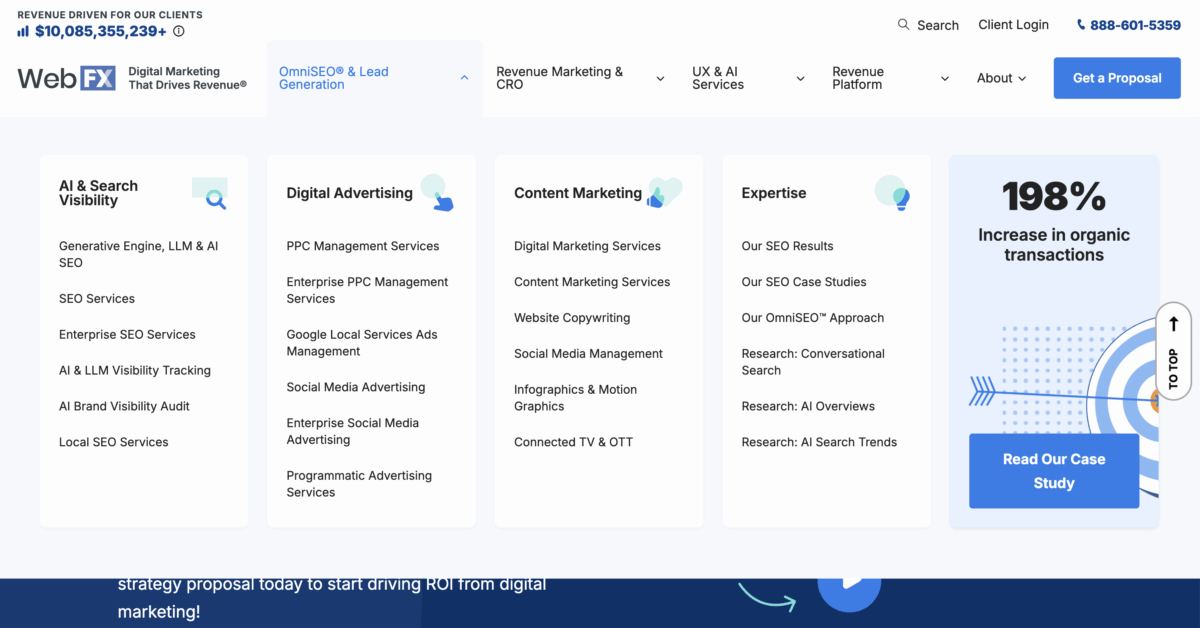
Task: Select Website Copywriting
Action: coord(572,318)
